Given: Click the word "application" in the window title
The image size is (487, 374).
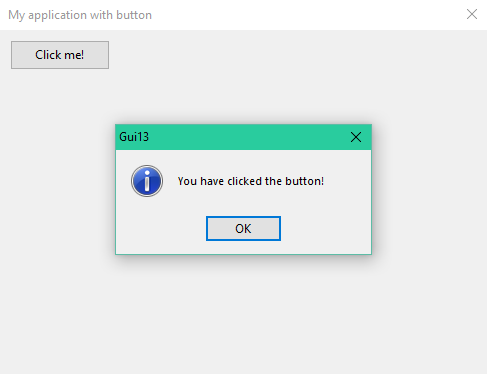Looking at the screenshot, I should coord(57,15).
